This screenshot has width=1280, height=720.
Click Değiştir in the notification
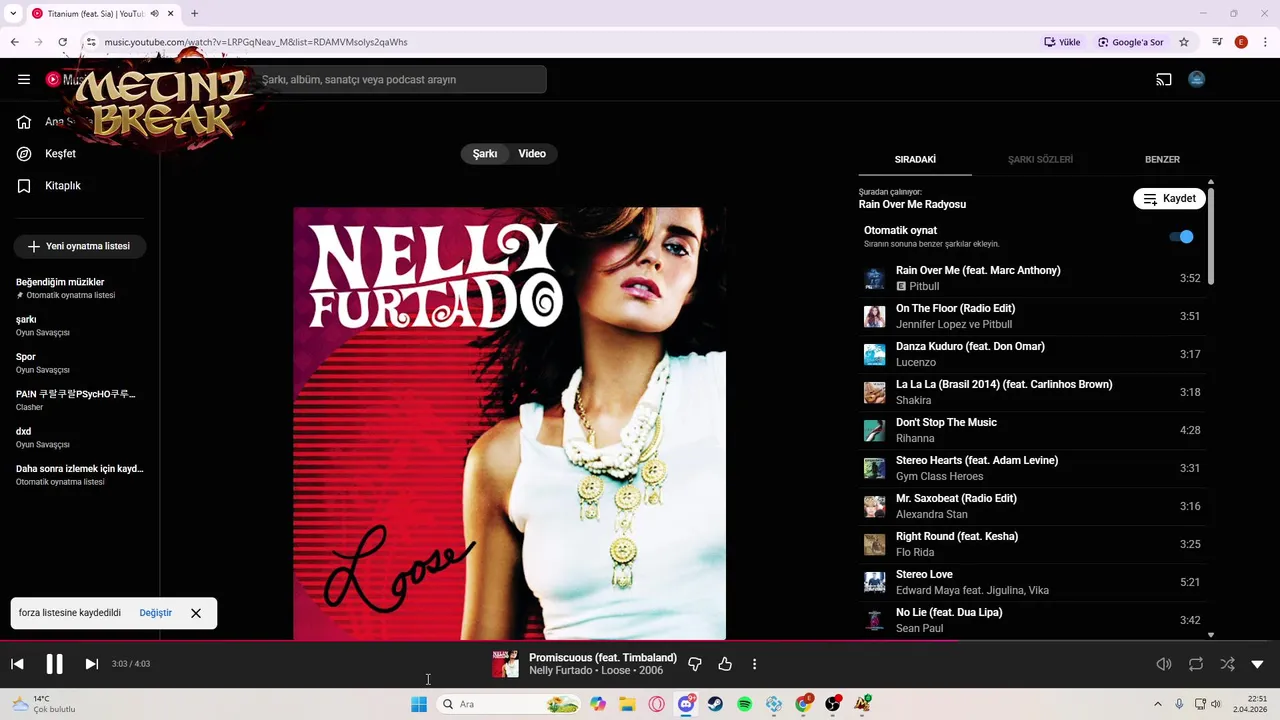(x=155, y=613)
